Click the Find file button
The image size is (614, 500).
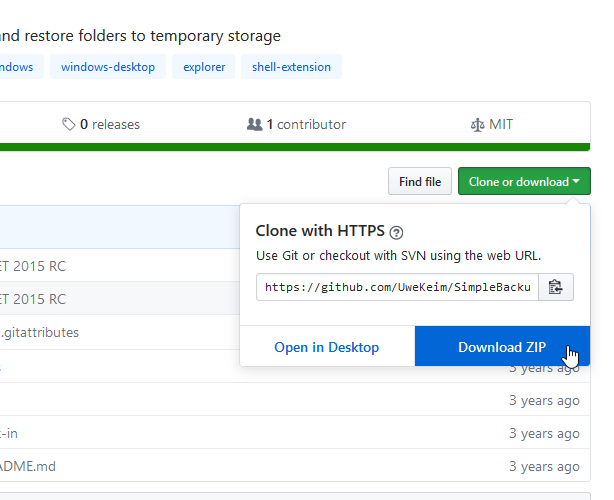(420, 181)
